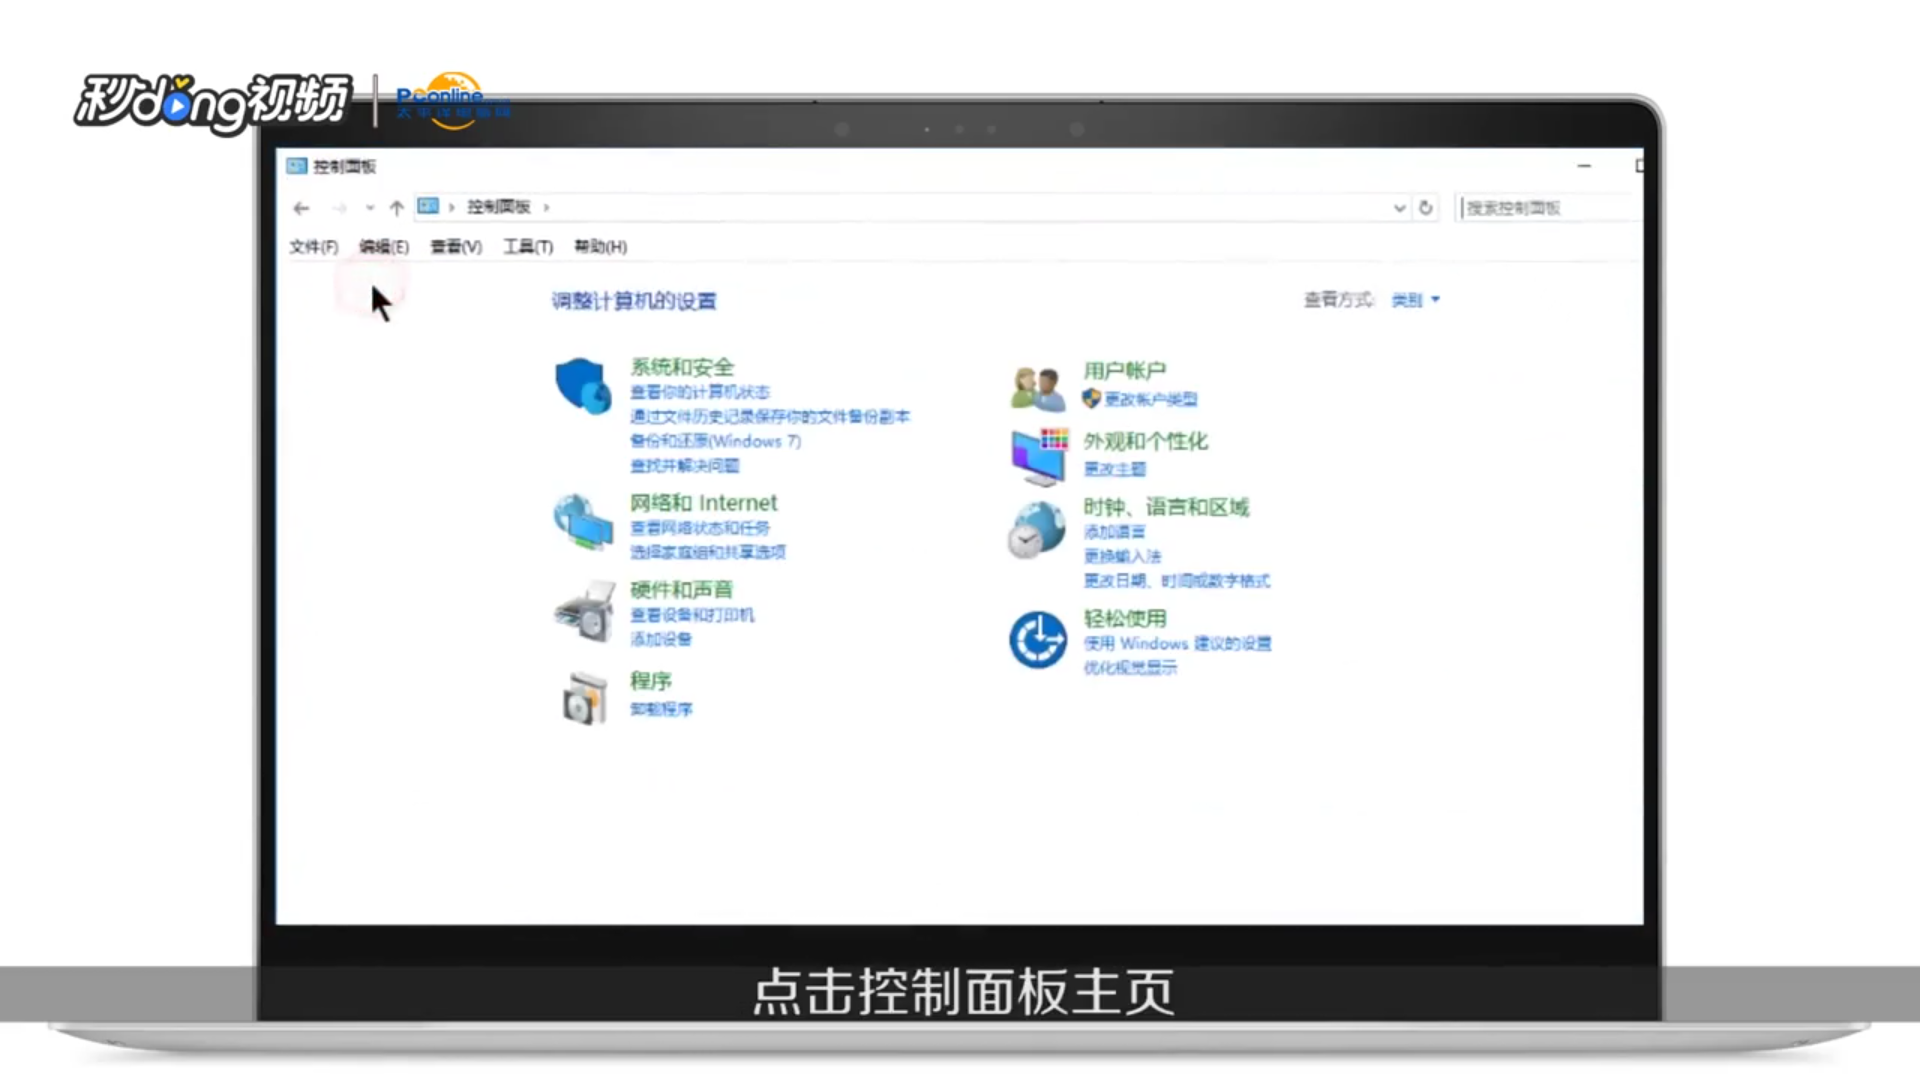This screenshot has width=1920, height=1080.
Task: Open the 硬件和声音 category link
Action: coord(681,590)
